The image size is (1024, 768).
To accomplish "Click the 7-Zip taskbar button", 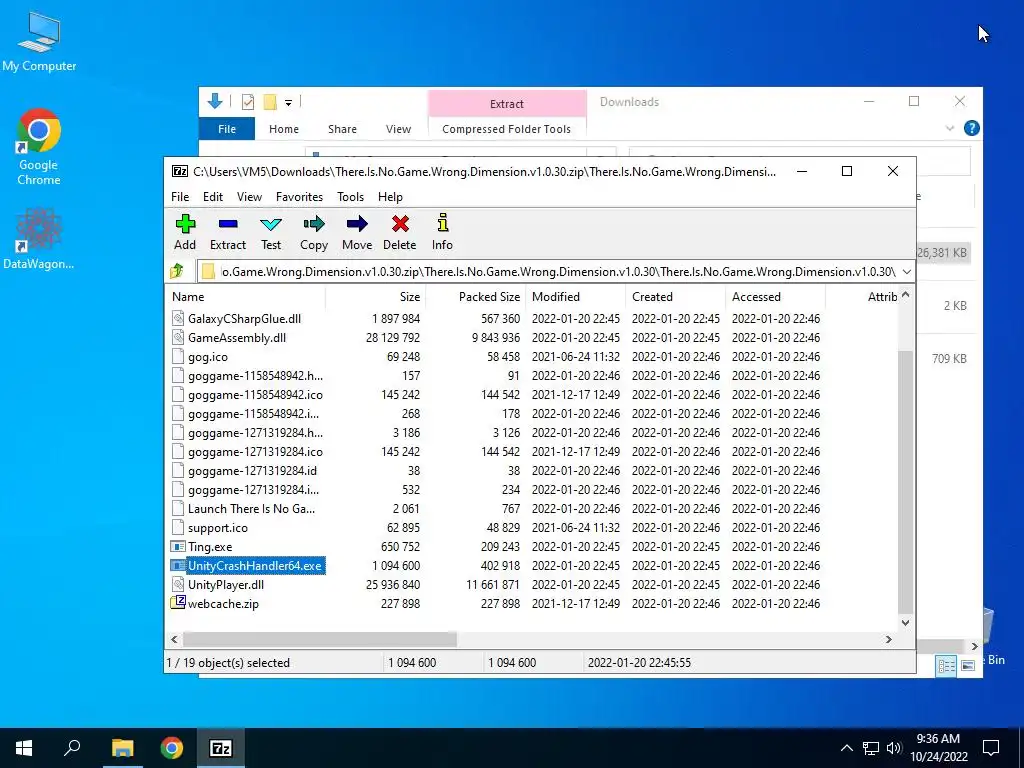I will (221, 748).
